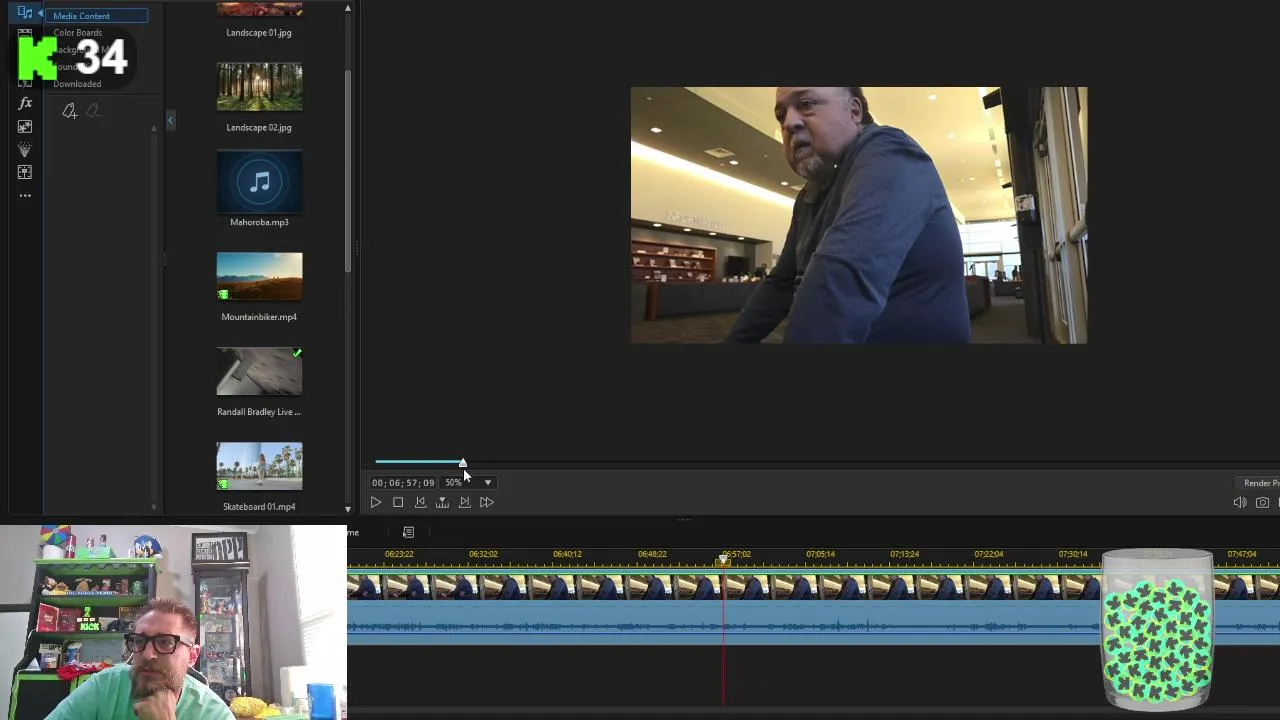Select the Landscape 02.jpg forest thumbnail
Viewport: 1280px width, 720px height.
(x=259, y=87)
